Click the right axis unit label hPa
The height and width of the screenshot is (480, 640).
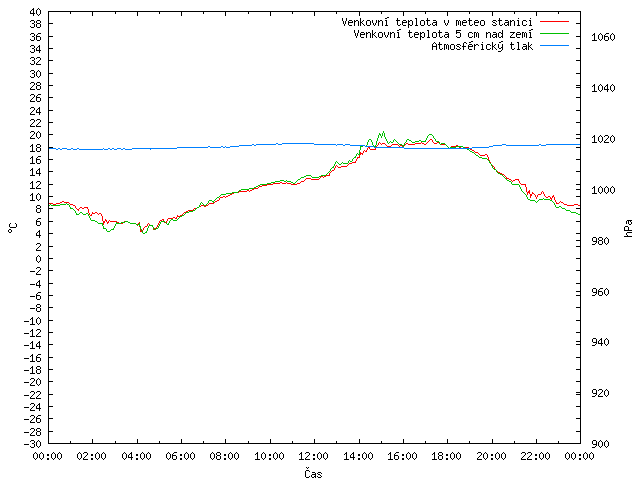click(x=628, y=228)
